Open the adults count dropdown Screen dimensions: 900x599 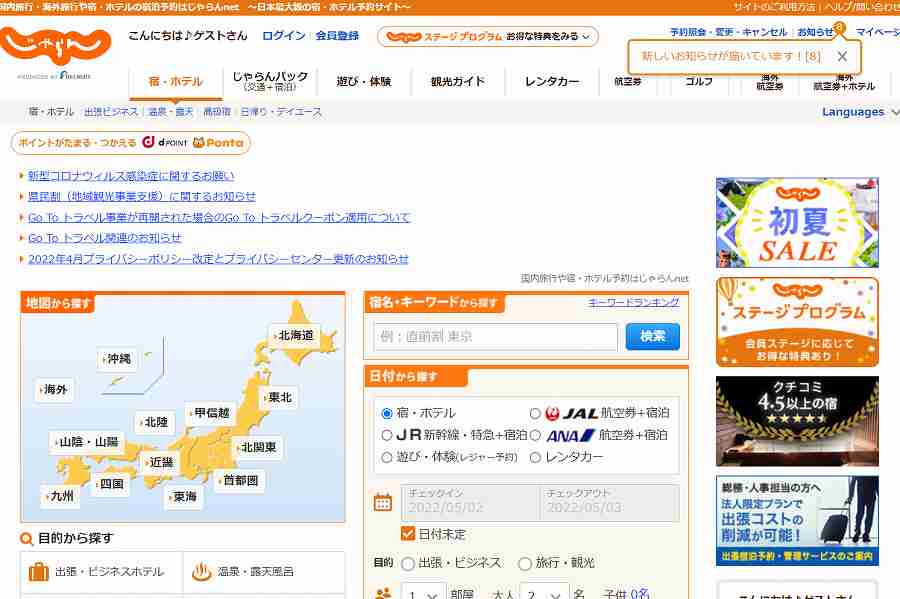544,593
